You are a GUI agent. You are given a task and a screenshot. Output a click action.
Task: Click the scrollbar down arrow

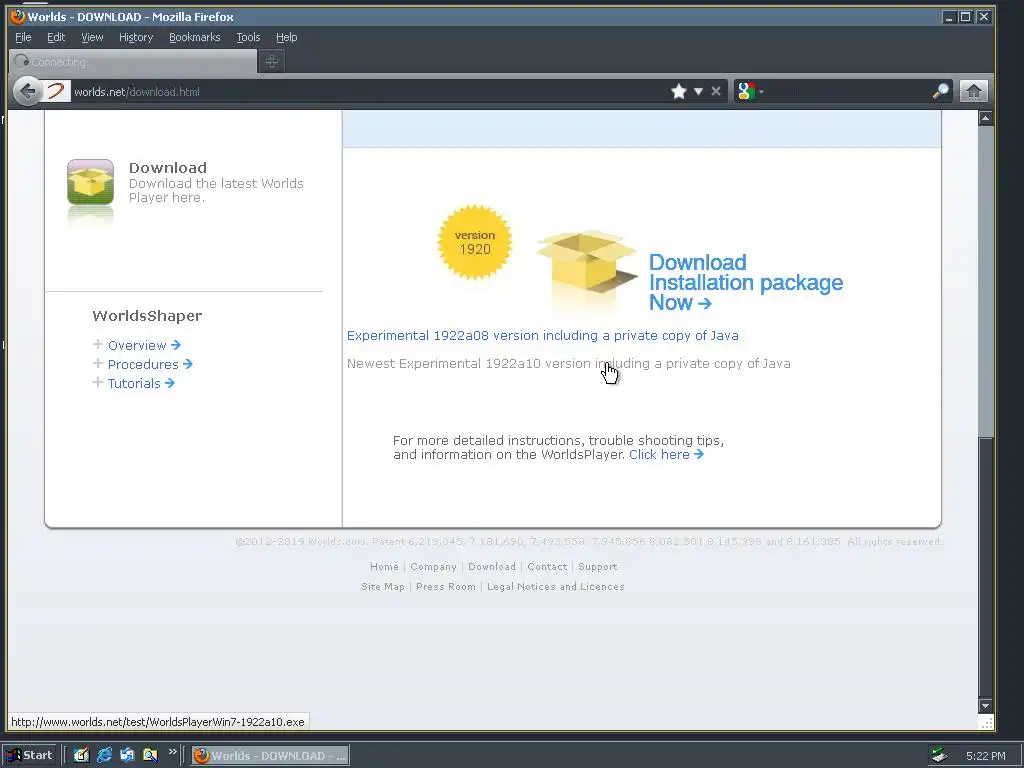tap(985, 705)
